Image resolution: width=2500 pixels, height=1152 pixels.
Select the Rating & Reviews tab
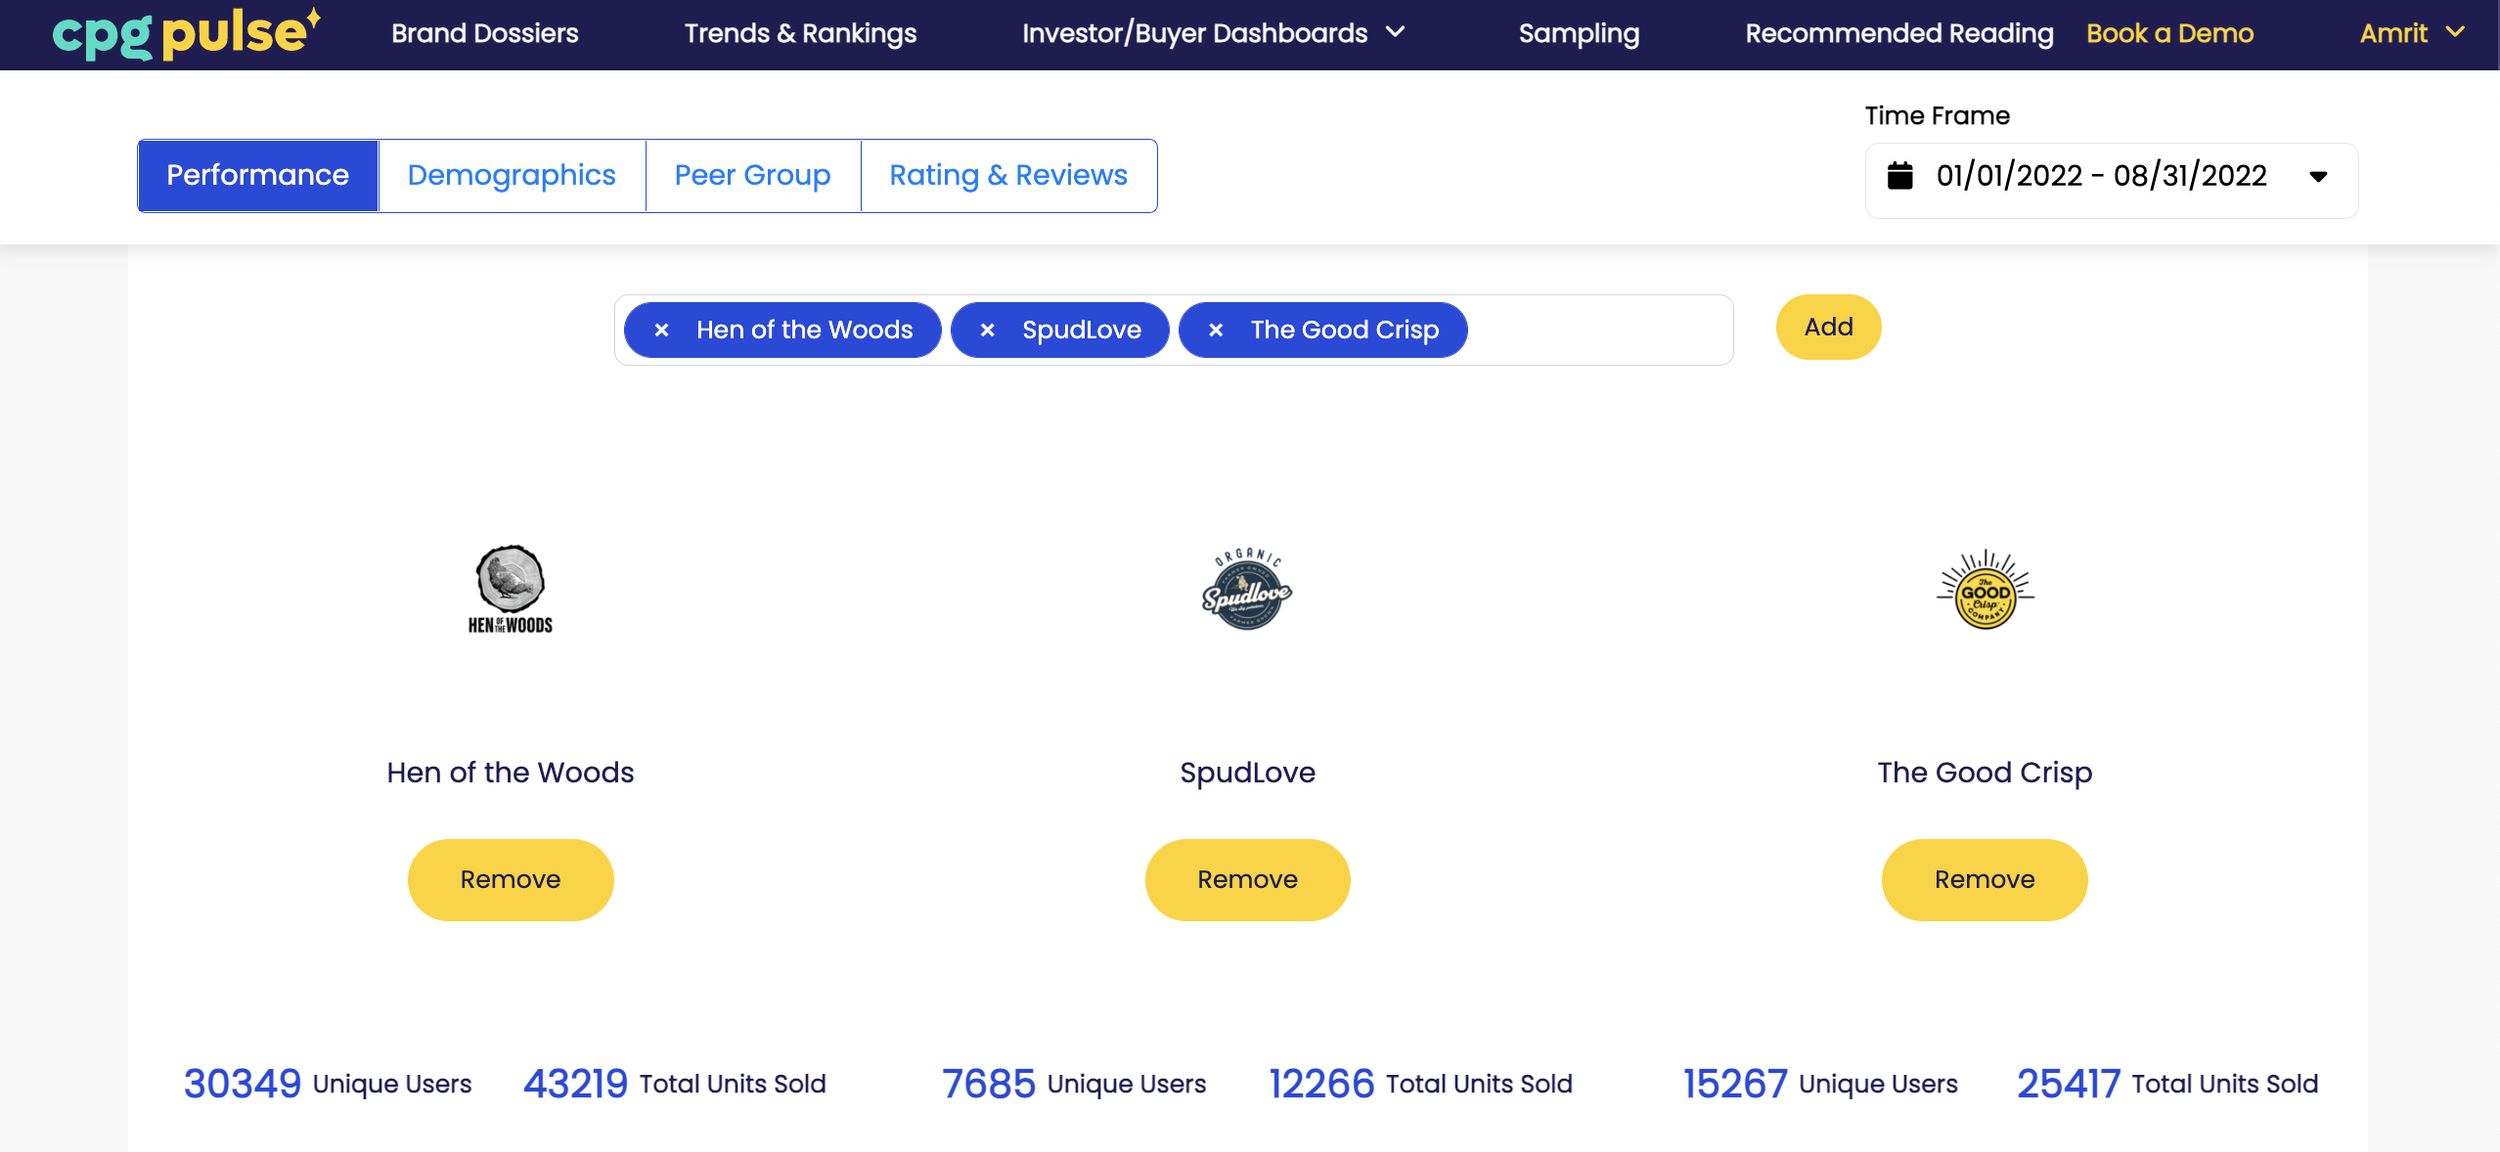[1008, 176]
